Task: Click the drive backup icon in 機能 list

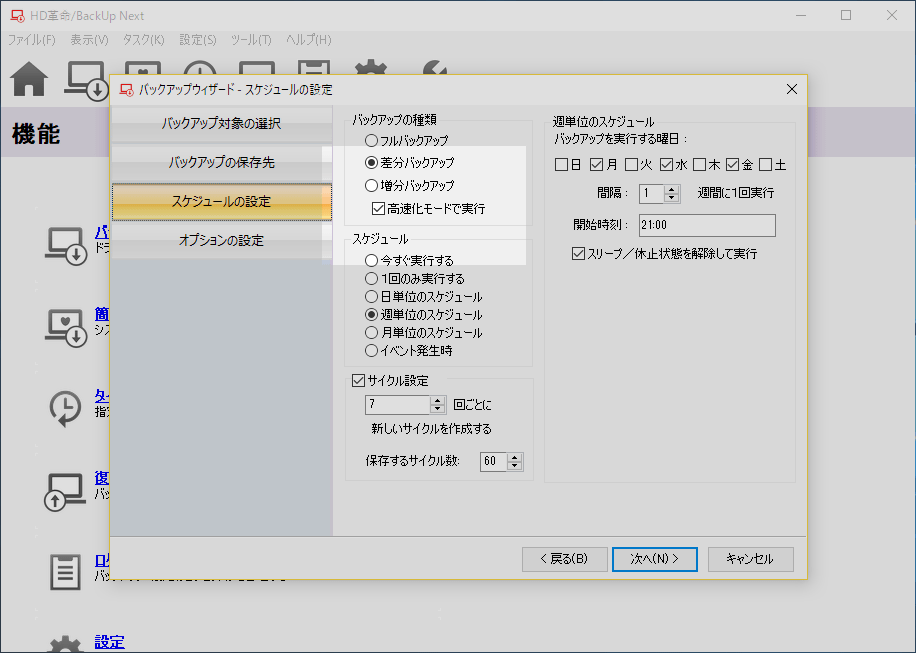Action: [x=66, y=246]
